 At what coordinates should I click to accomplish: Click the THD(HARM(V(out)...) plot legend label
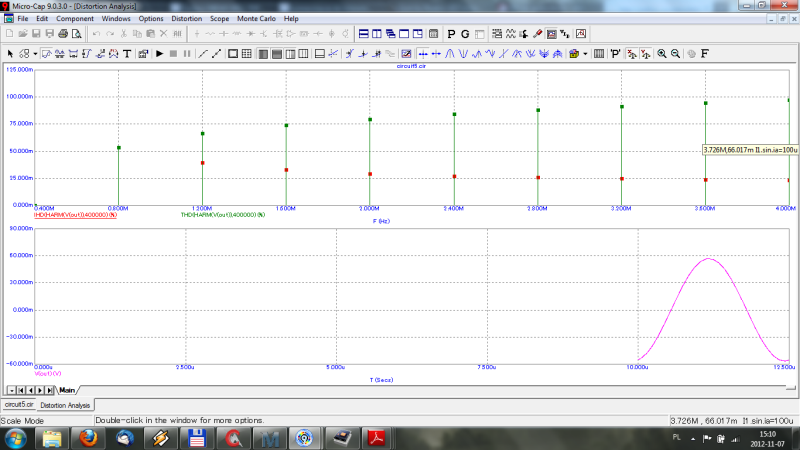pyautogui.click(x=223, y=215)
